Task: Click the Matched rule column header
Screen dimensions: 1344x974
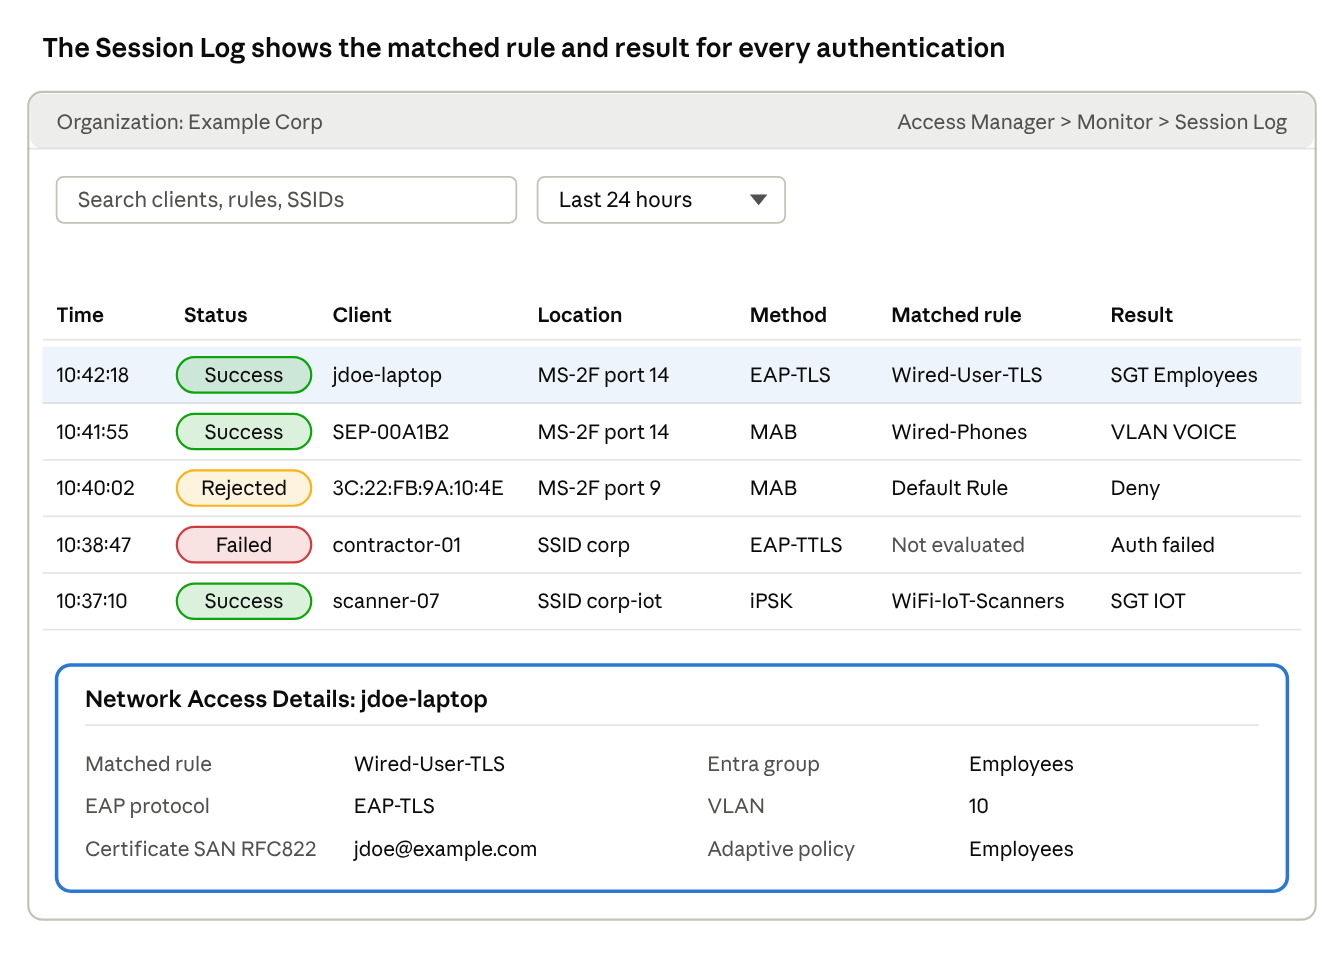Action: (x=956, y=315)
